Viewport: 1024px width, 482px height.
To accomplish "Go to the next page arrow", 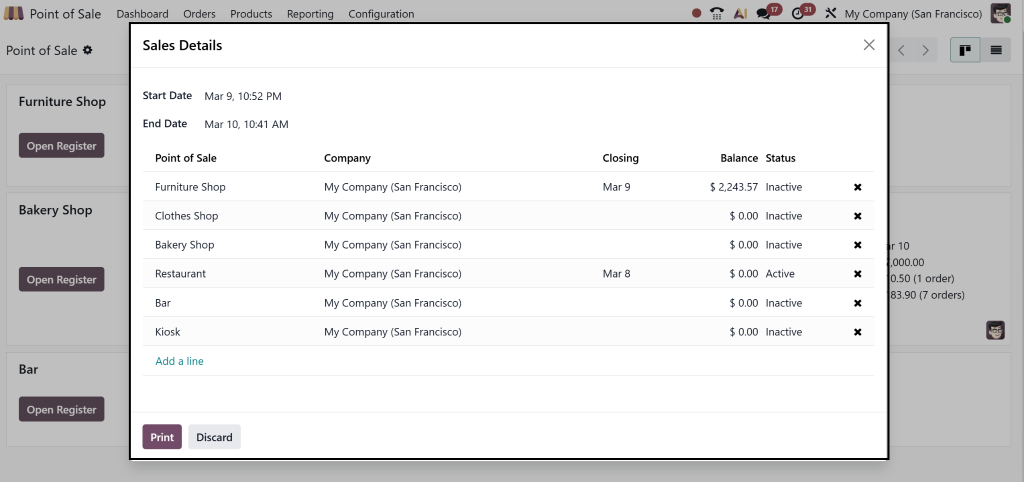I will [x=925, y=50].
